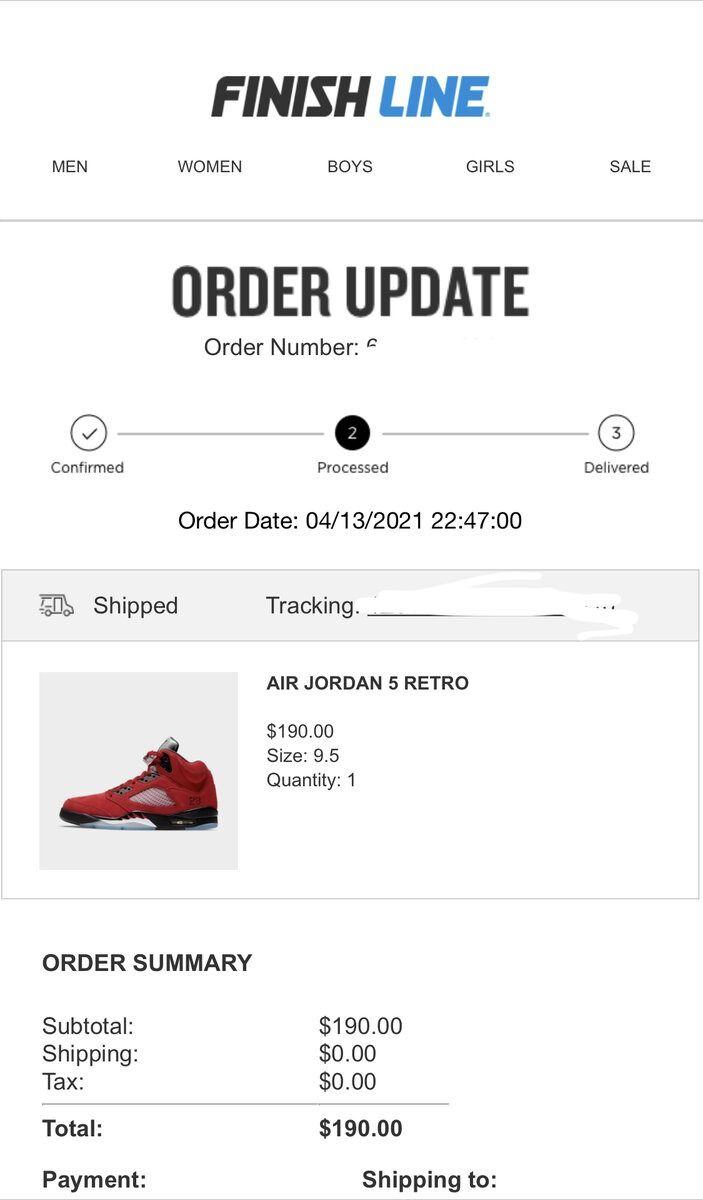
Task: Click the $190.00 Total amount
Action: [x=361, y=1129]
